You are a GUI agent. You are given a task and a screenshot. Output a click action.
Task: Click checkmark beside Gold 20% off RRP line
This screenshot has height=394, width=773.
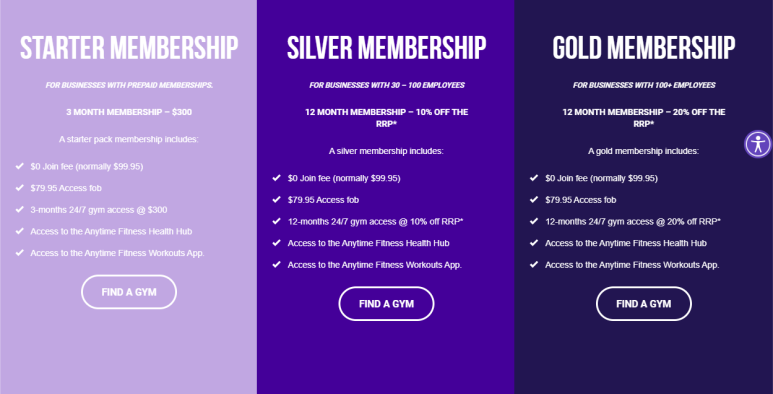pyautogui.click(x=534, y=221)
